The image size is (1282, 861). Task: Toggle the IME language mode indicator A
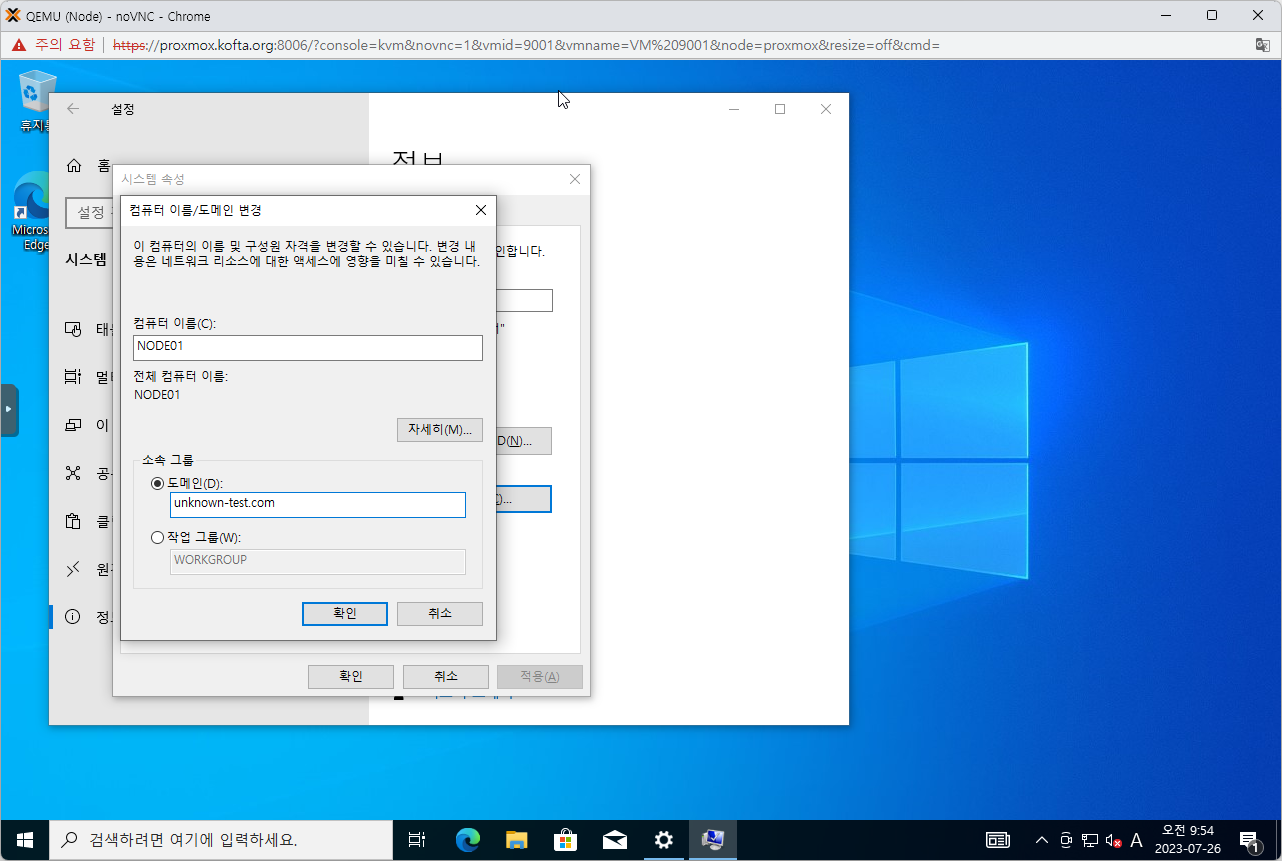[1136, 840]
